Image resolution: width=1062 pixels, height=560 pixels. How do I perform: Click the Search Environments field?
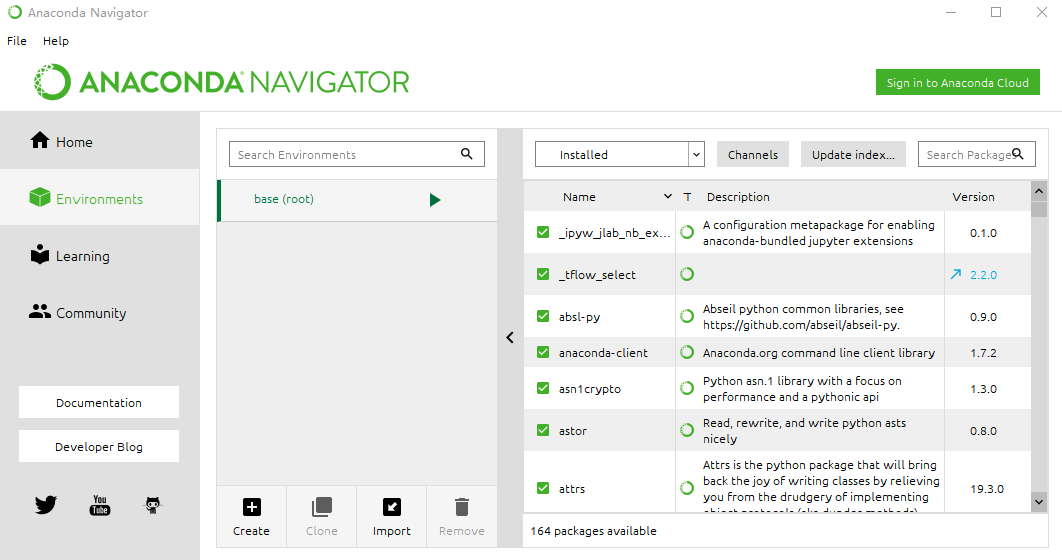coord(357,154)
